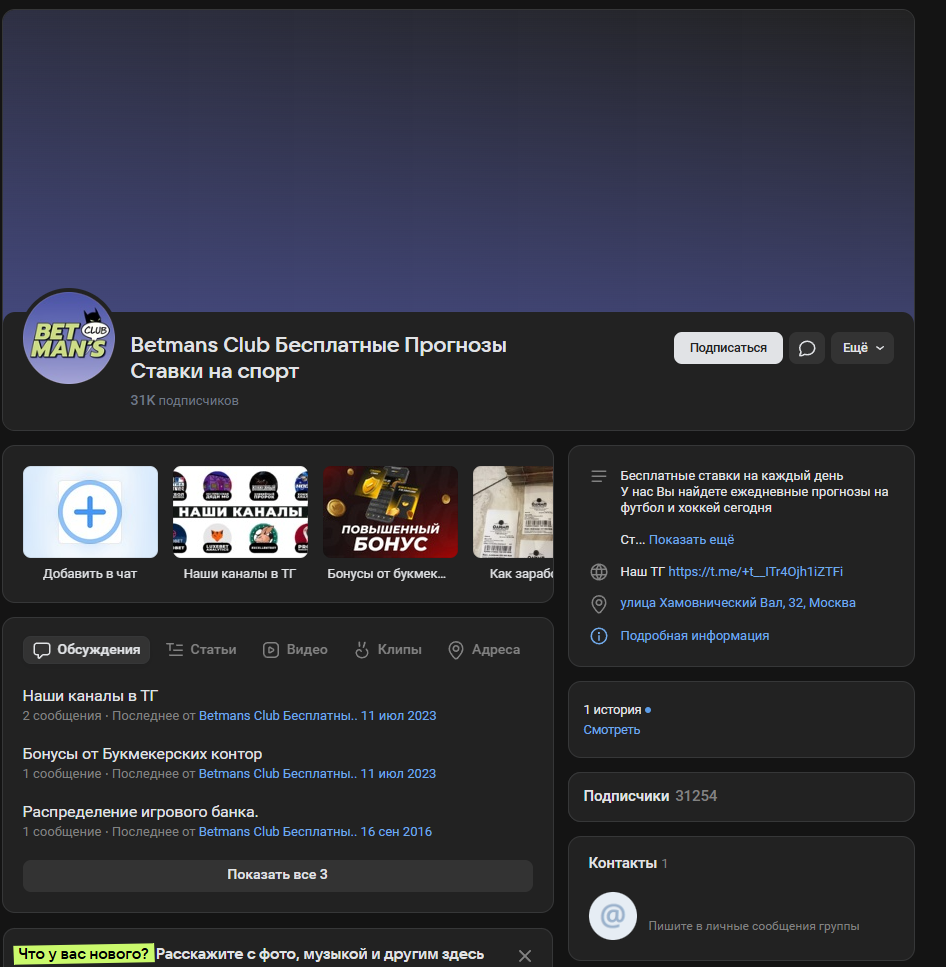Image resolution: width=946 pixels, height=967 pixels.
Task: Click the Betmans Club group avatar
Action: (x=69, y=337)
